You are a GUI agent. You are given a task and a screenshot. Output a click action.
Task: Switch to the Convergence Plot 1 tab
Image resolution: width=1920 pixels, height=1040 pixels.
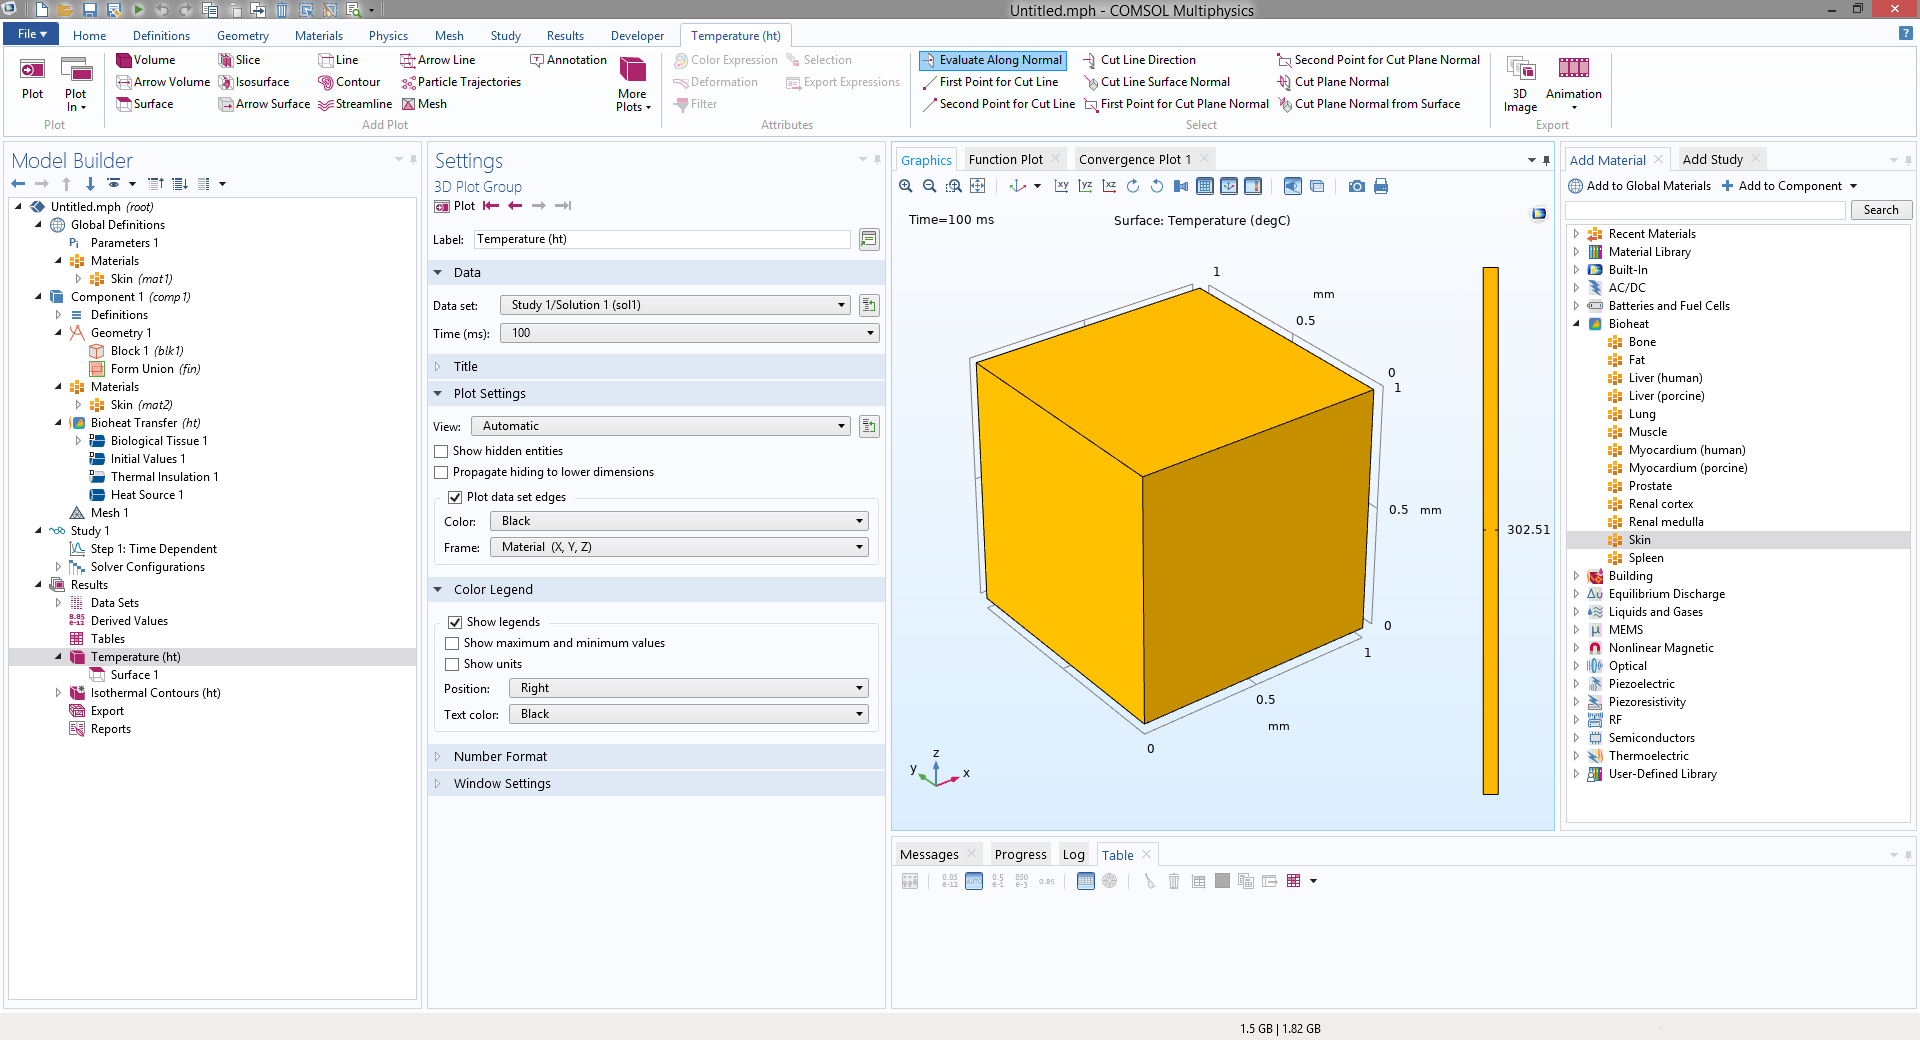1134,159
